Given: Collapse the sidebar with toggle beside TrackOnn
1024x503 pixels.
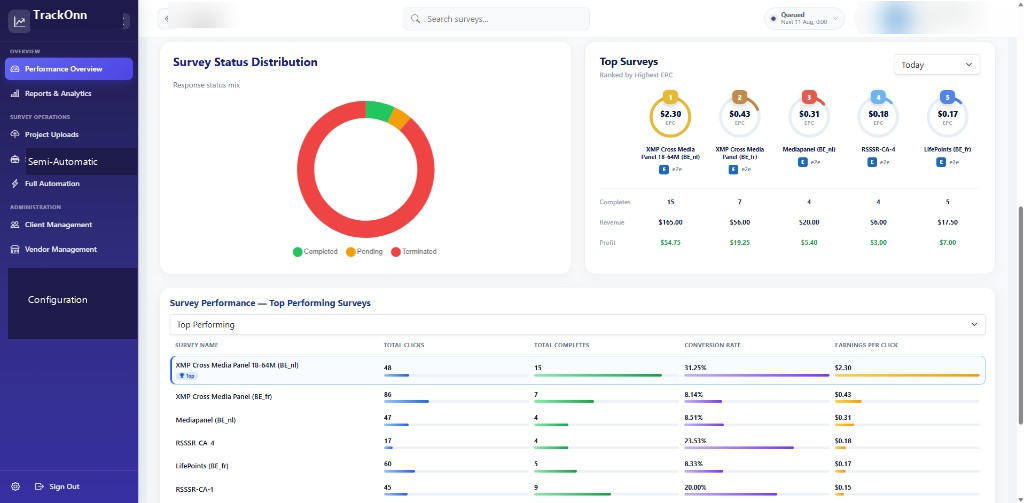Looking at the screenshot, I should pos(125,21).
